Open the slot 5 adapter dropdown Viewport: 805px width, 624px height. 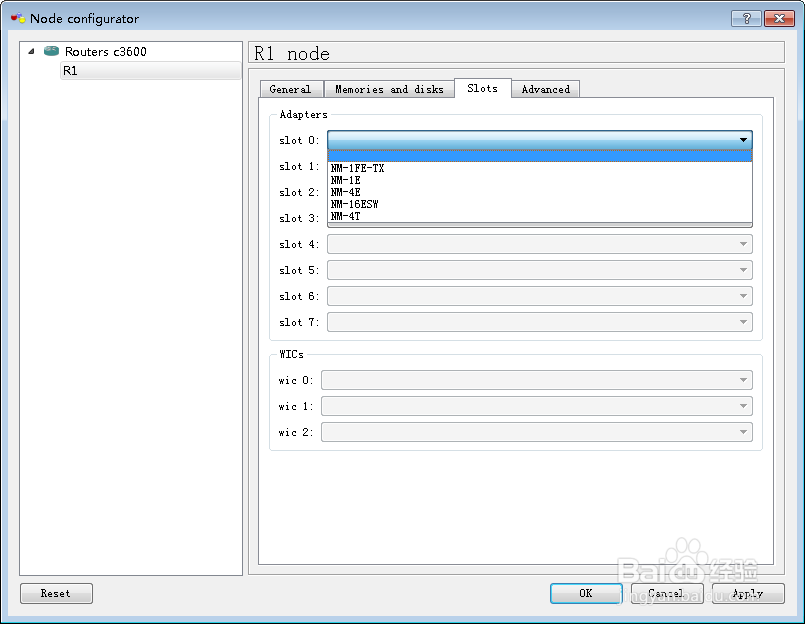point(540,270)
